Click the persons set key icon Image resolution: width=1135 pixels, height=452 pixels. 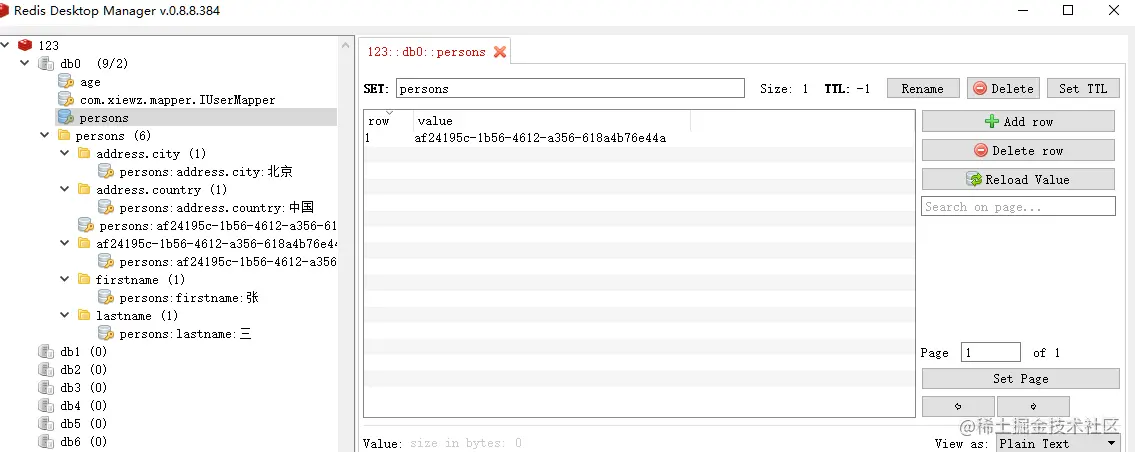click(66, 117)
